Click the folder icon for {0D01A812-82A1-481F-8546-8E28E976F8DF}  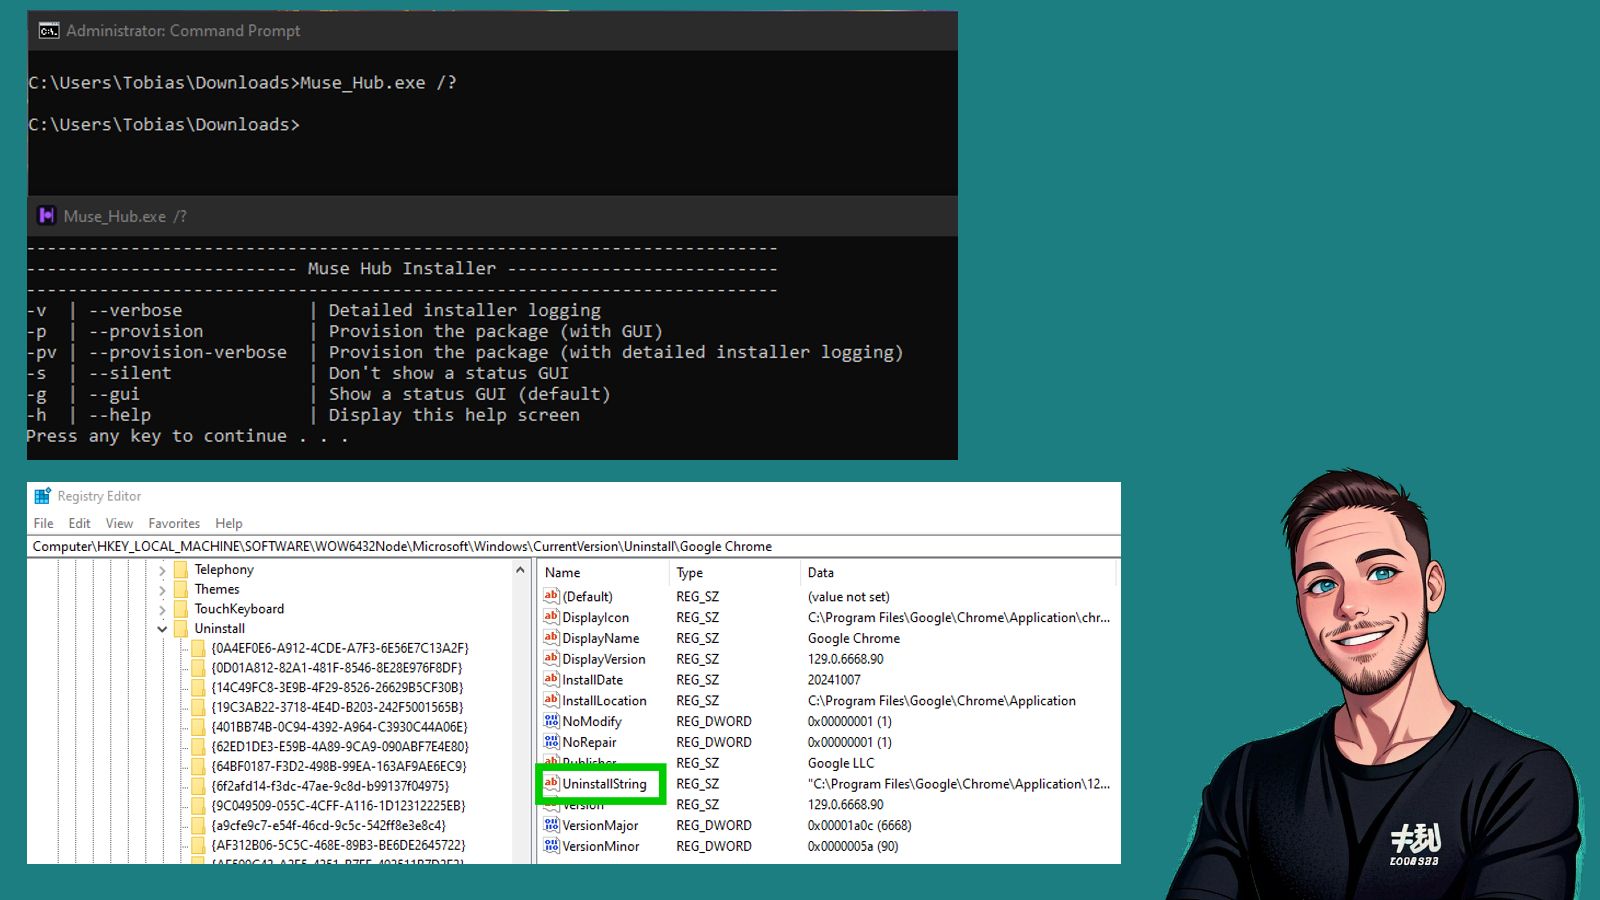pyautogui.click(x=198, y=668)
